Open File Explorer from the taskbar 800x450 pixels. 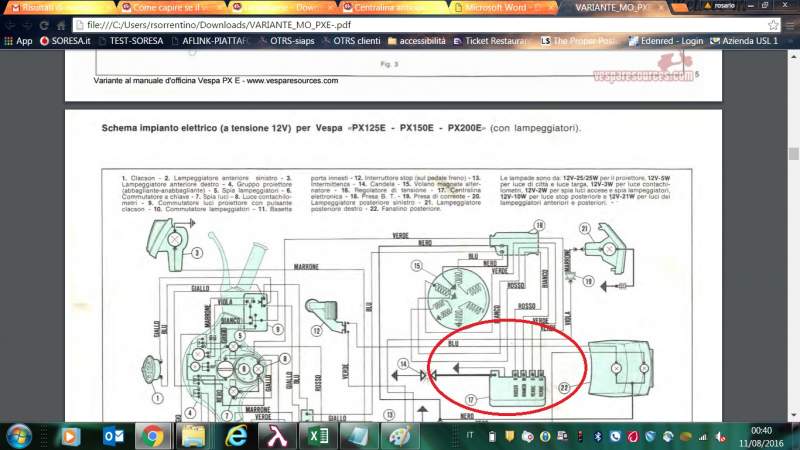click(x=193, y=436)
